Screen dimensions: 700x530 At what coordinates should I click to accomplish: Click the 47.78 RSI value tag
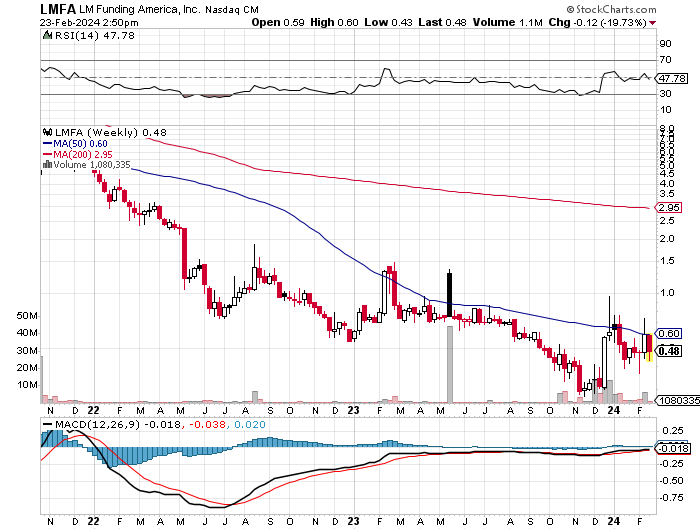[672, 79]
